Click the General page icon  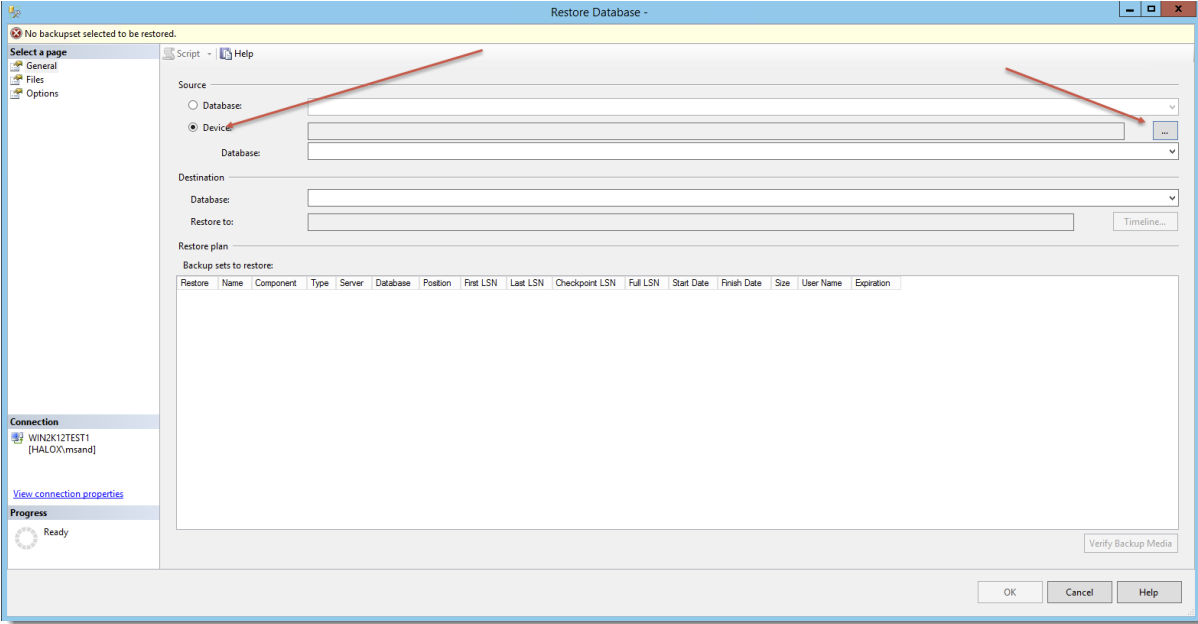coord(17,66)
